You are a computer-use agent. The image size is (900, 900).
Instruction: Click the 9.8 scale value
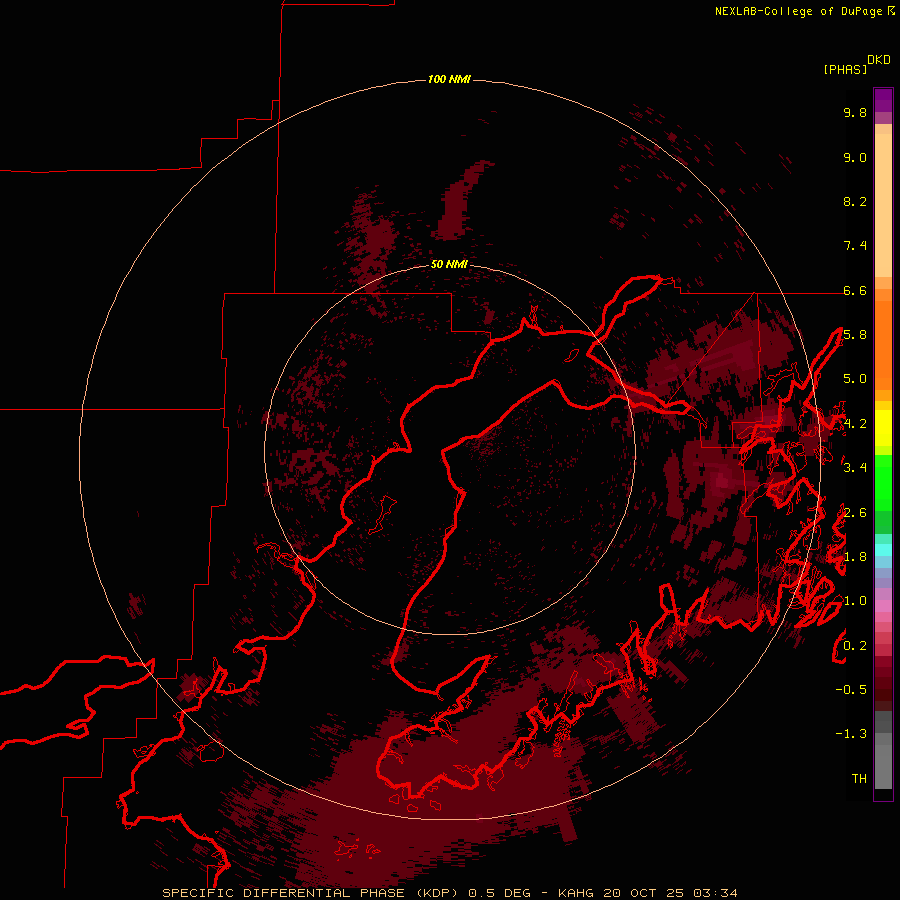(855, 112)
